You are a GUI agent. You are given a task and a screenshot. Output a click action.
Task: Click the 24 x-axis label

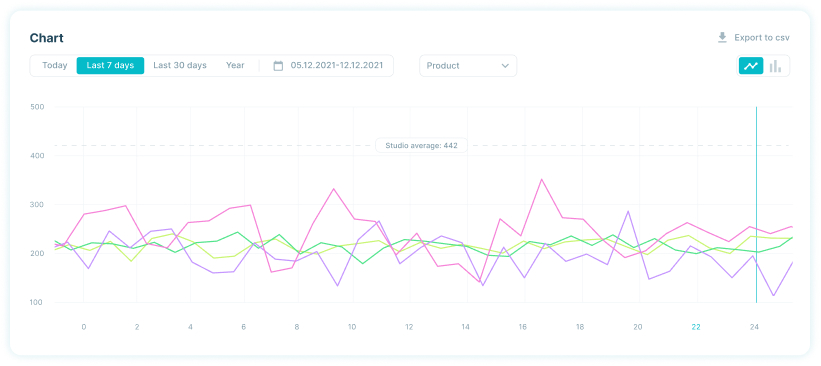point(754,327)
